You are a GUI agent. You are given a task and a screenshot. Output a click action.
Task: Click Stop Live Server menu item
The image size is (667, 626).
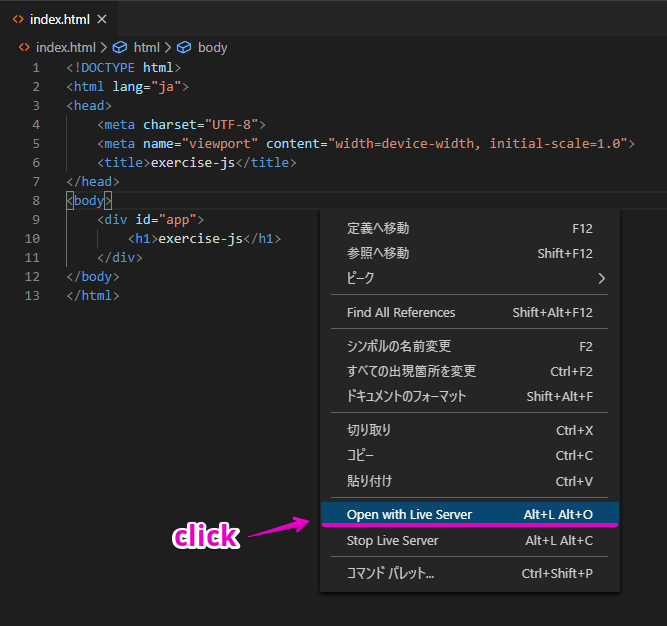click(x=392, y=540)
